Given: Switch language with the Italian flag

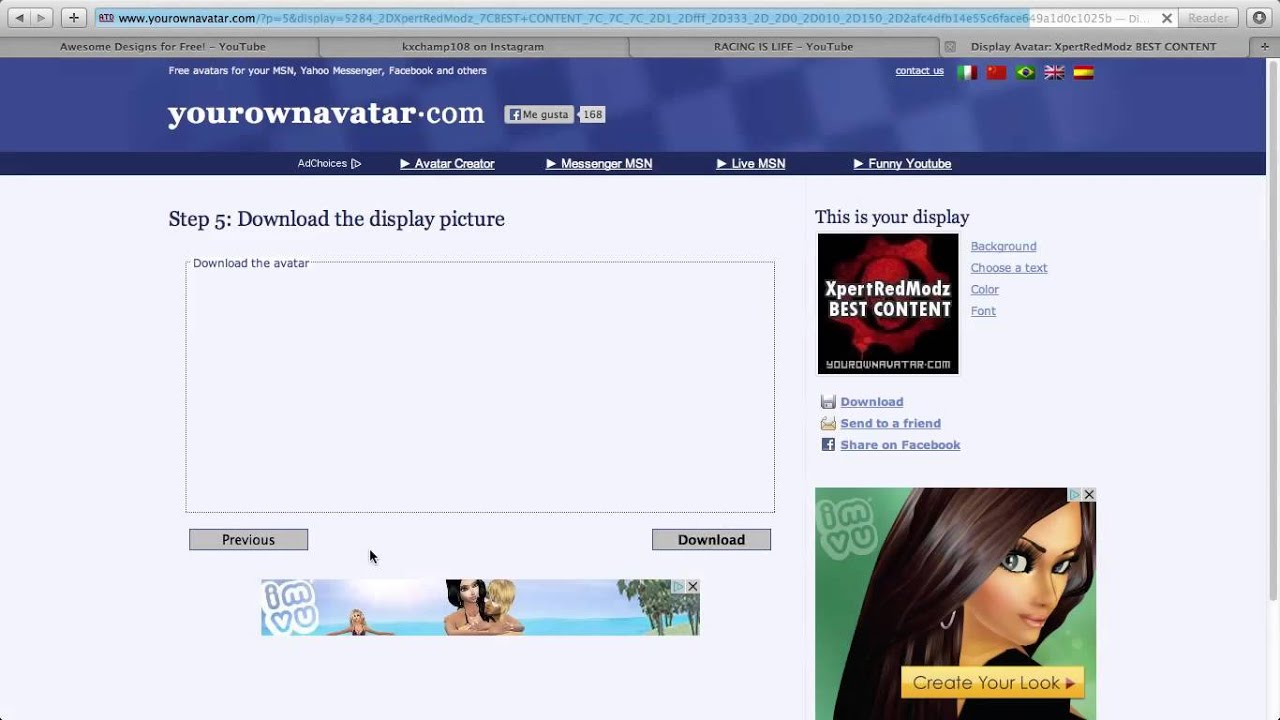Looking at the screenshot, I should [967, 72].
